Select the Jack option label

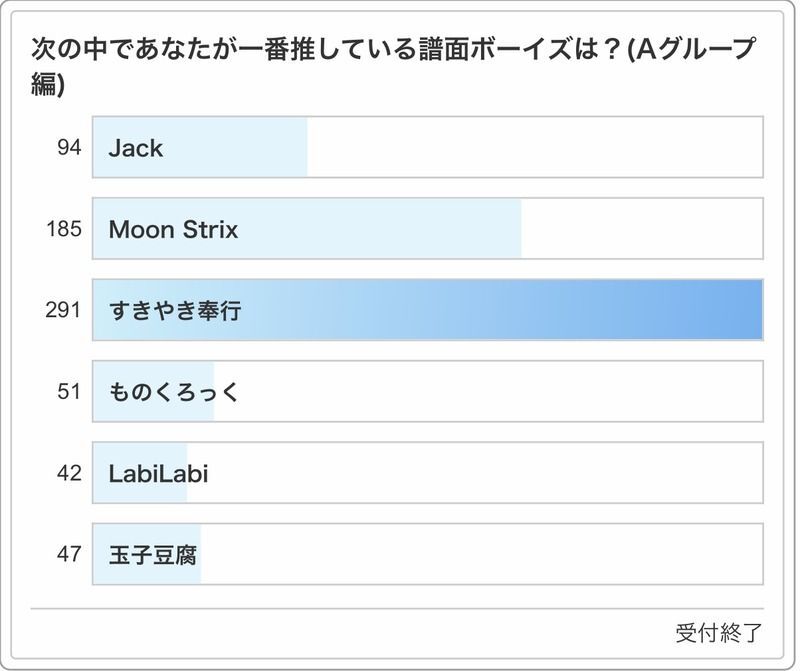coord(136,149)
